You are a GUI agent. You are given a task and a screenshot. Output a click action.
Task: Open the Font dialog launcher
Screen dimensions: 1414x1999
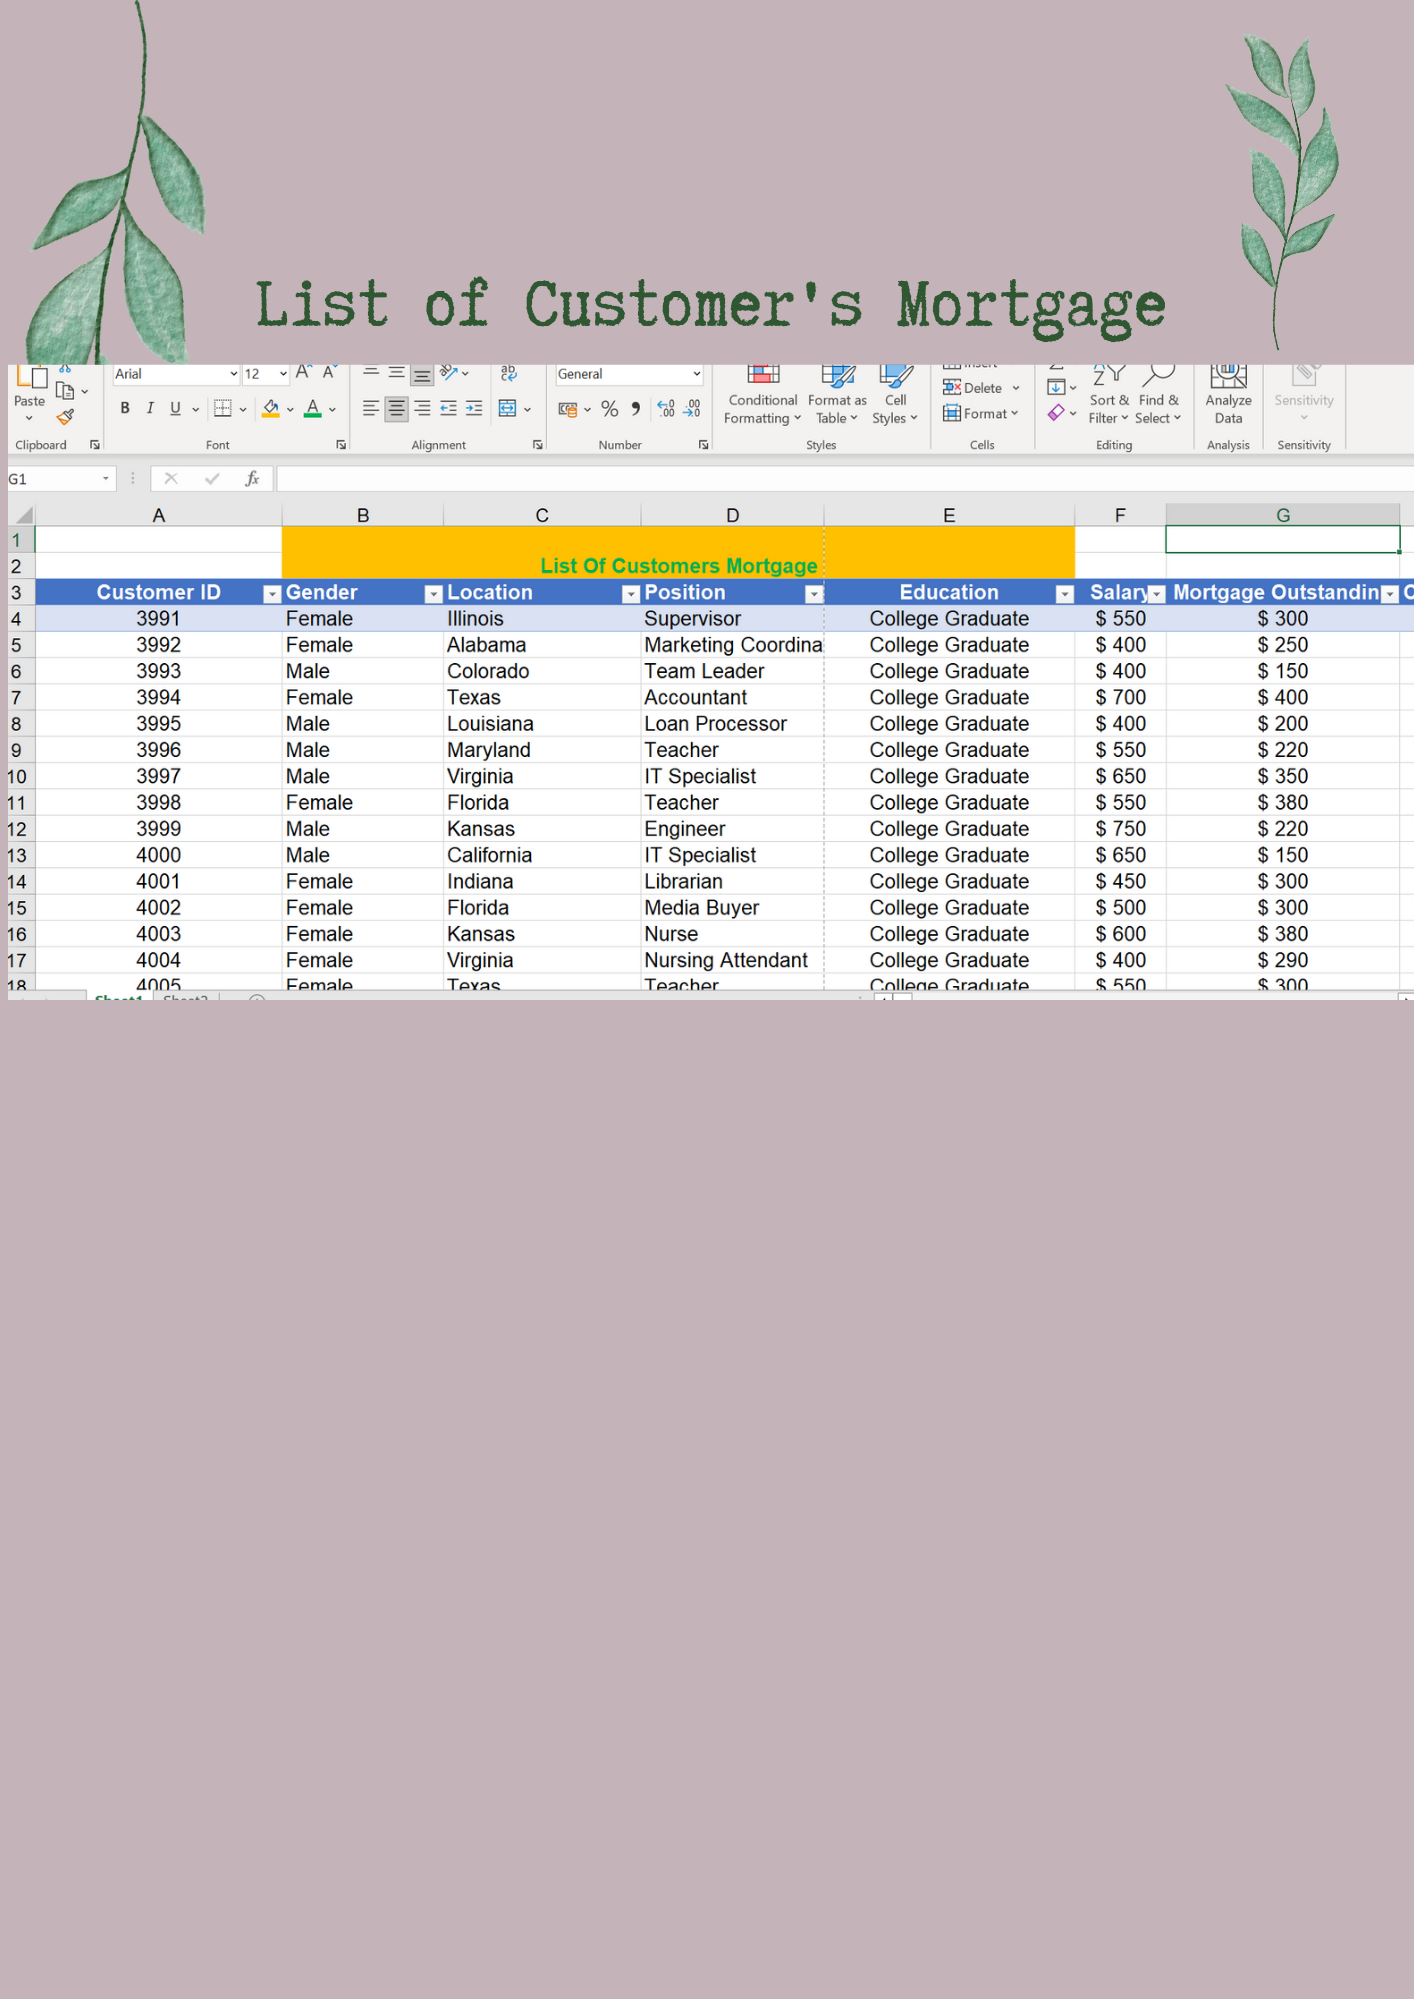(341, 445)
